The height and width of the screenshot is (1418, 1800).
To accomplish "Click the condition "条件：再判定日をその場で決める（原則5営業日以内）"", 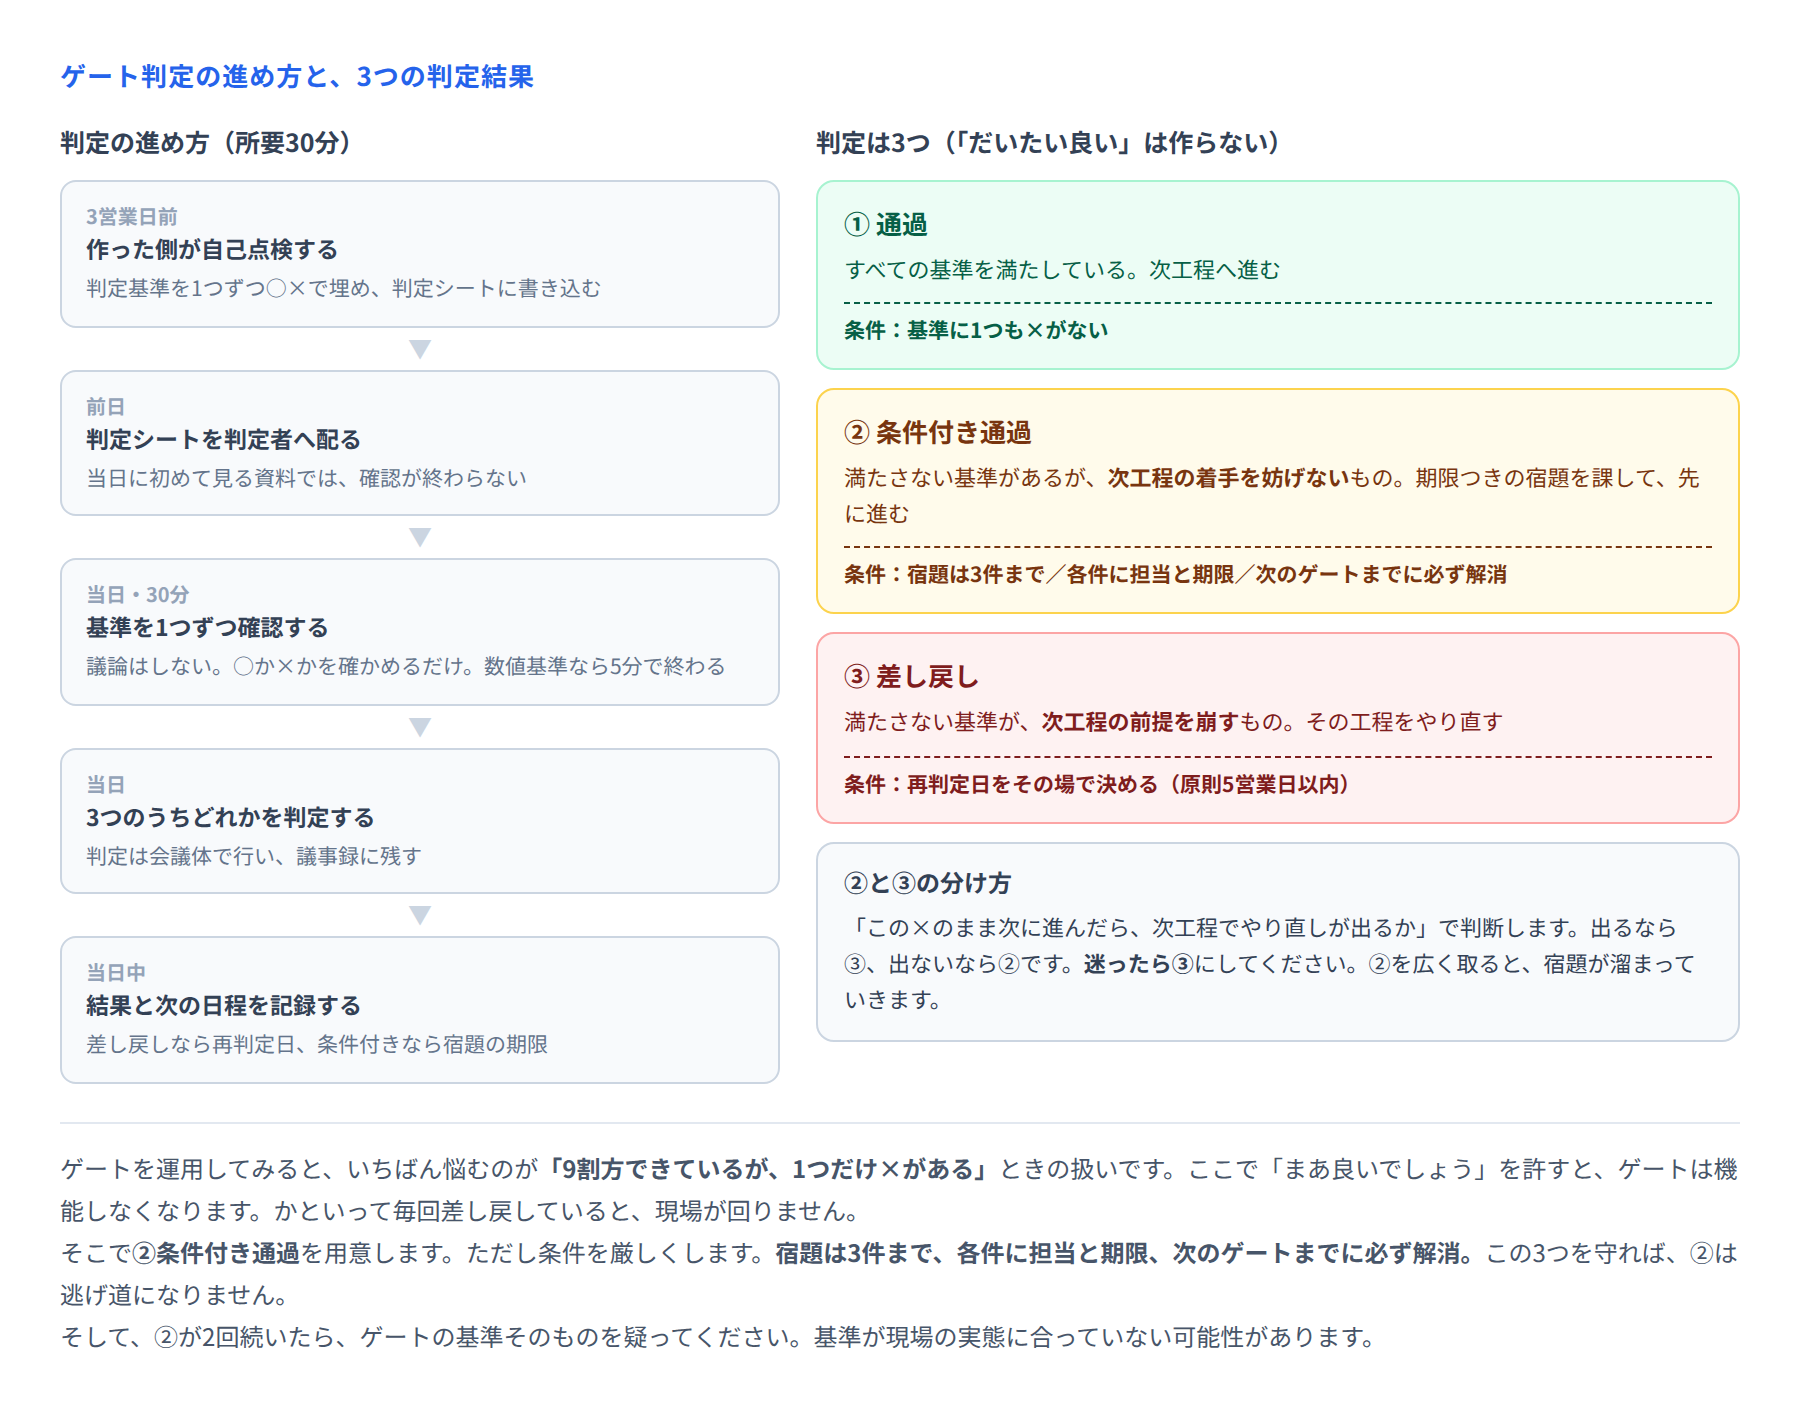I will (1097, 784).
